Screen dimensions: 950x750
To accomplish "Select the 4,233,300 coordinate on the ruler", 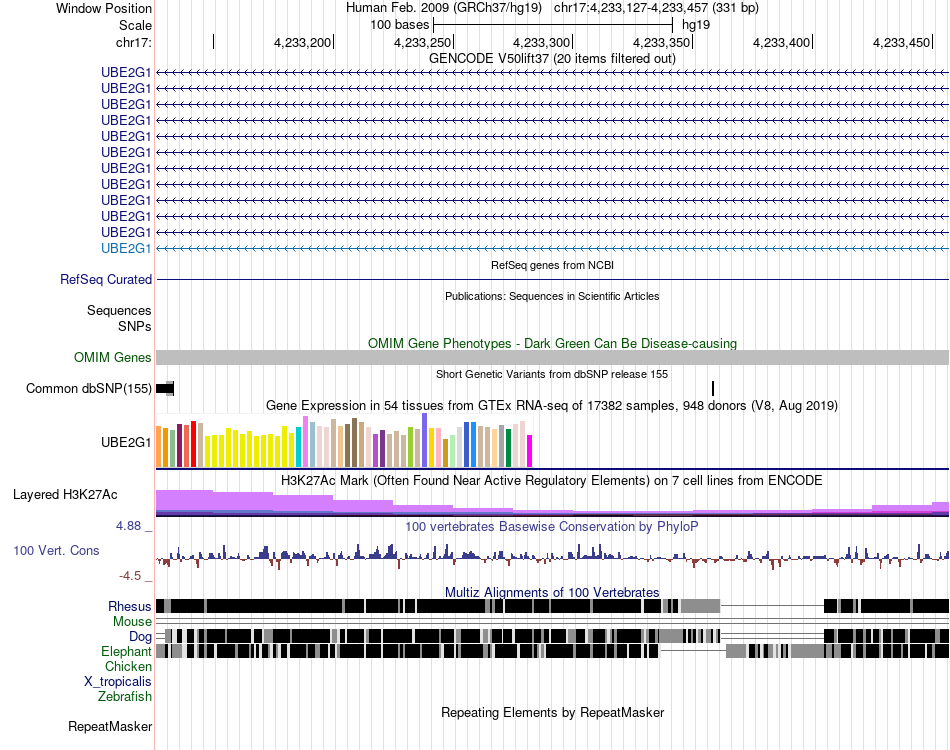I will pos(542,42).
